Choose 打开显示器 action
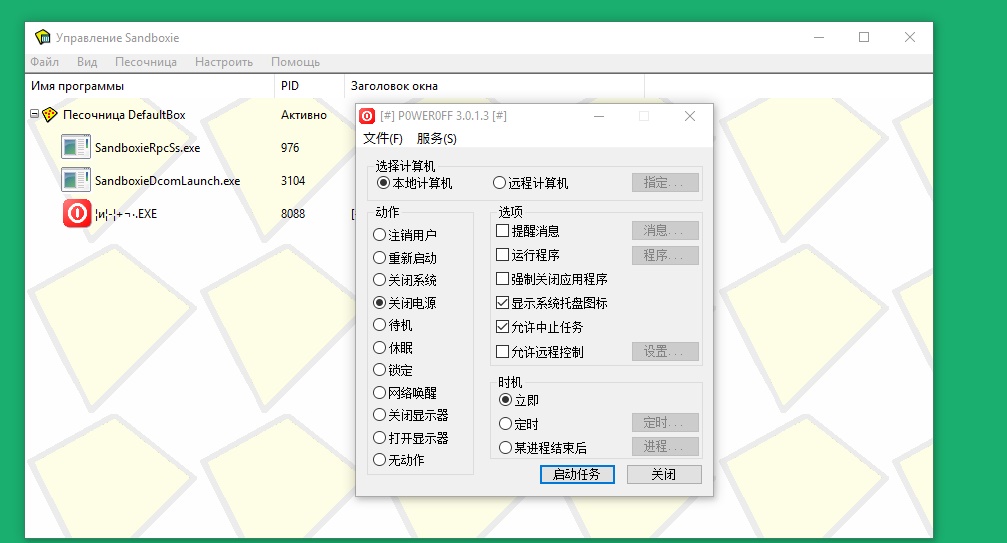 [411, 438]
